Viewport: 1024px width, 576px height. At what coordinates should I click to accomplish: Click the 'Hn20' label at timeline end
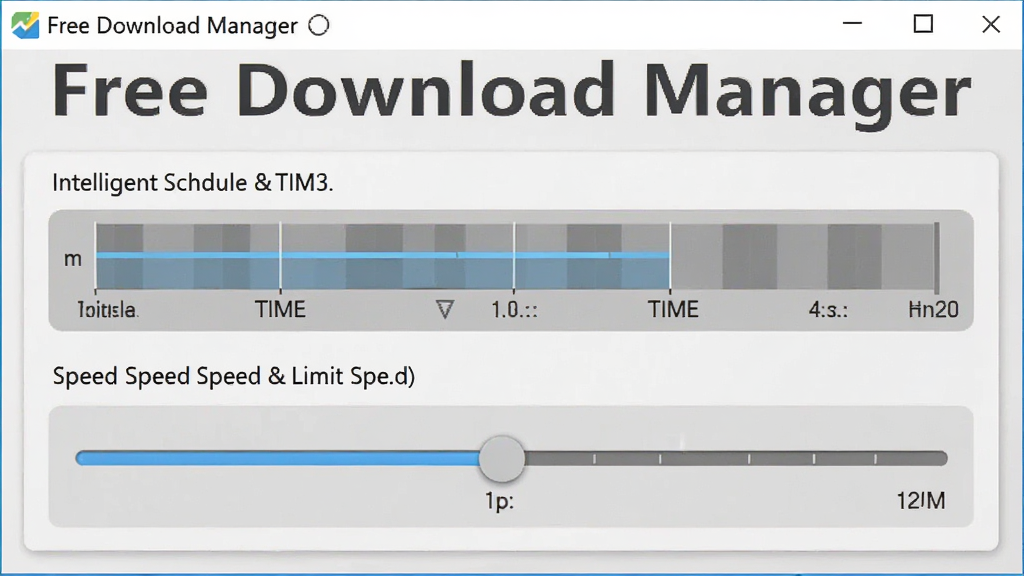tap(934, 310)
